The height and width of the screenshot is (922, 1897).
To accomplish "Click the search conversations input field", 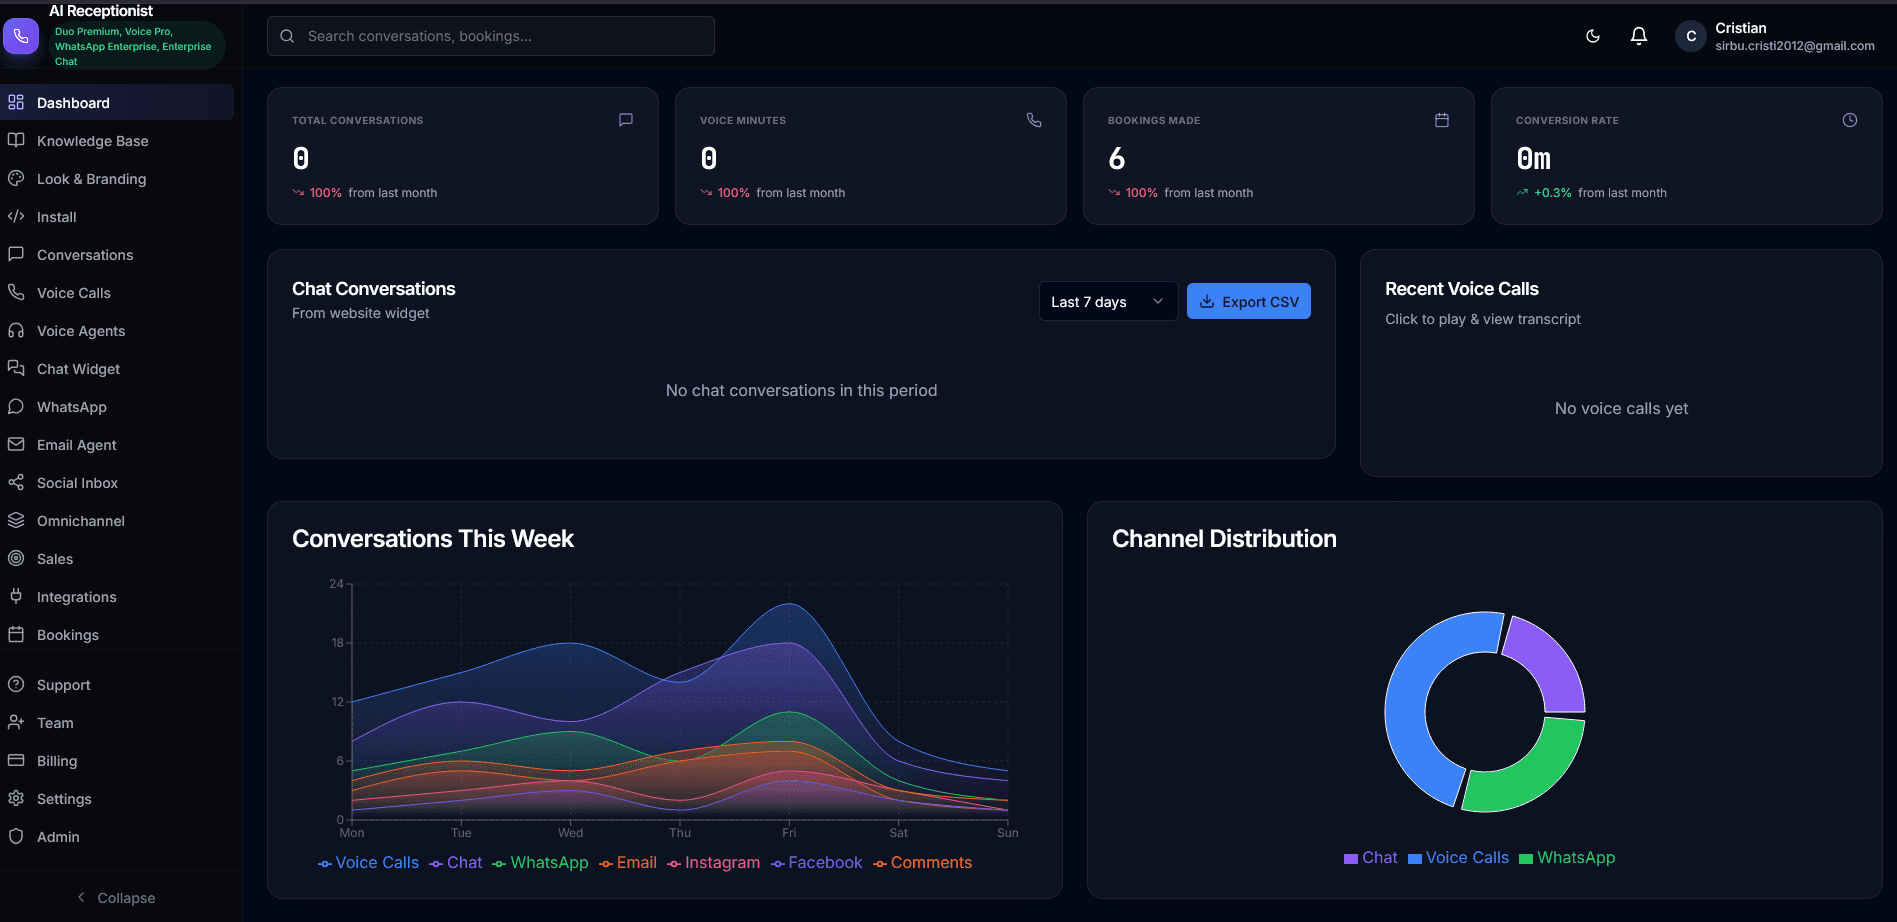I will 490,36.
